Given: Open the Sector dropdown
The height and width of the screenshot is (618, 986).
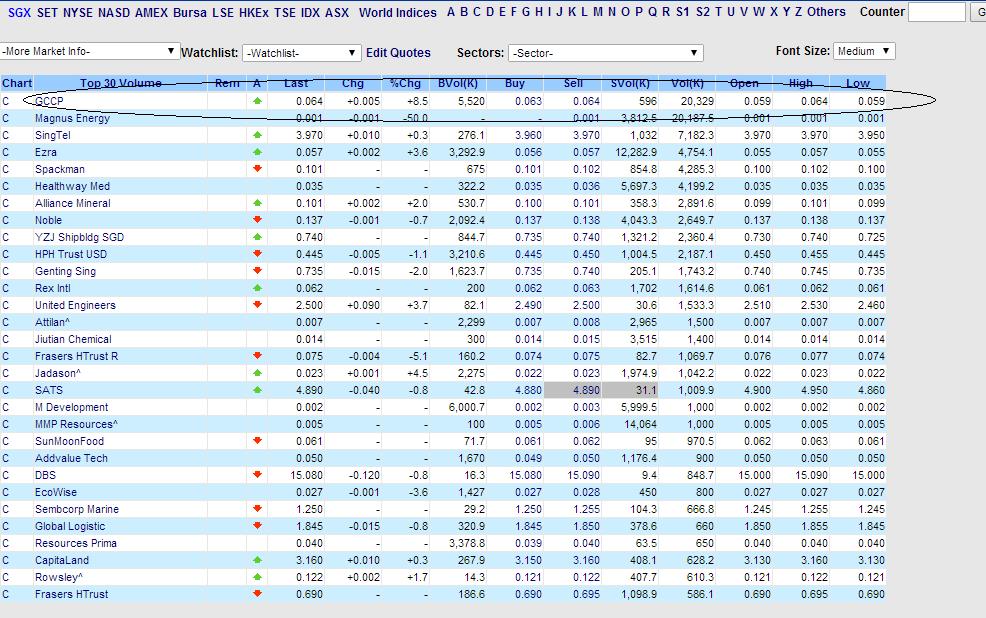Looking at the screenshot, I should [606, 53].
